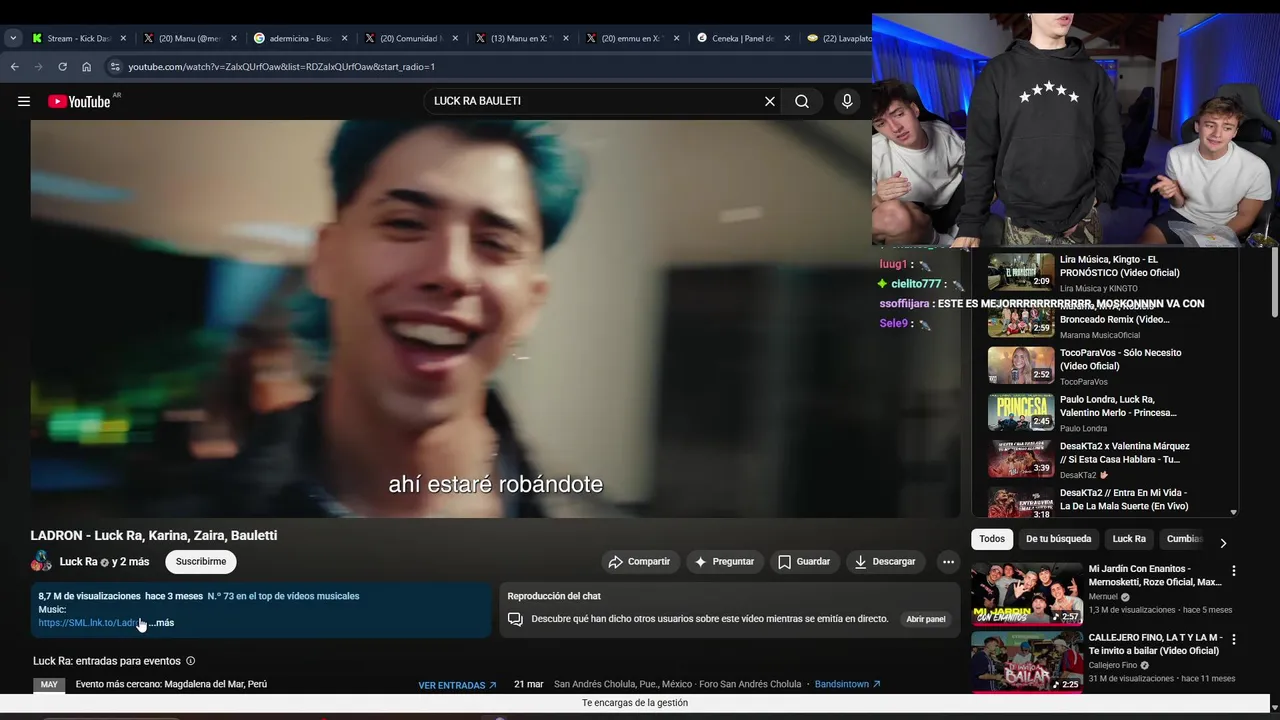The width and height of the screenshot is (1280, 720).
Task: Play DesaKTa2 Entra En Mi Vida item
Action: coord(1105,503)
